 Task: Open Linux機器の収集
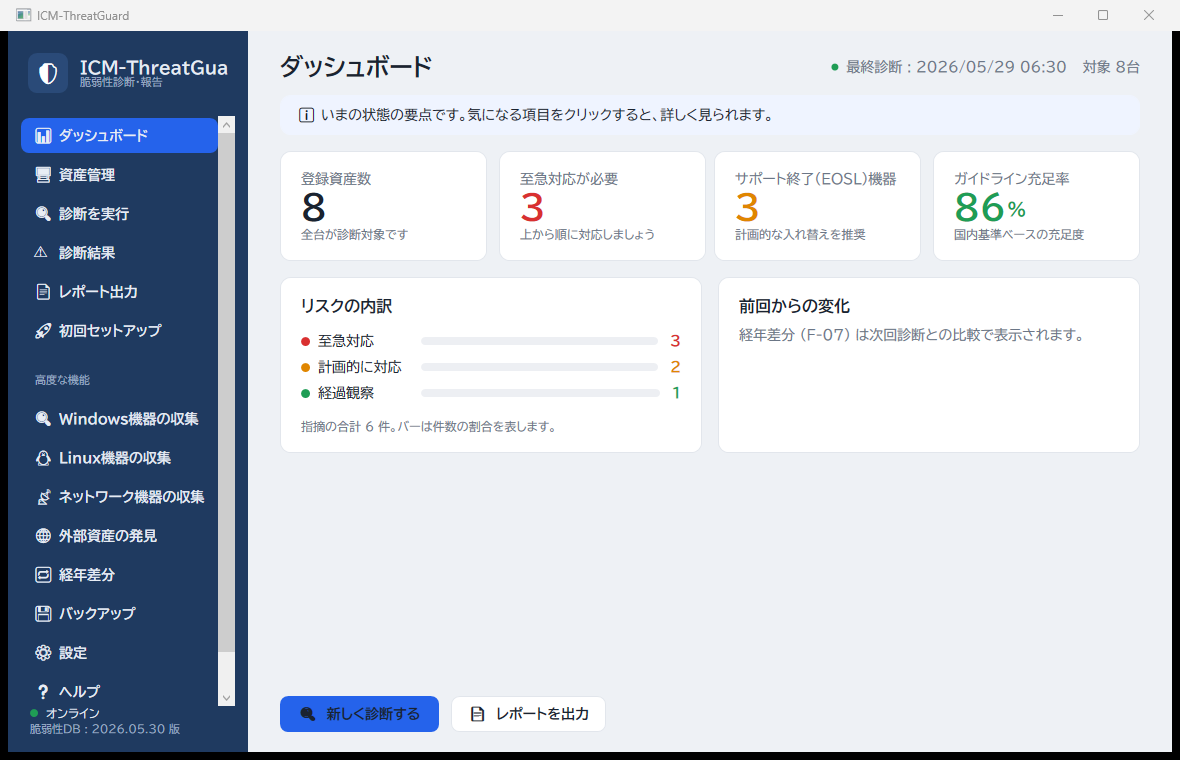pos(119,458)
